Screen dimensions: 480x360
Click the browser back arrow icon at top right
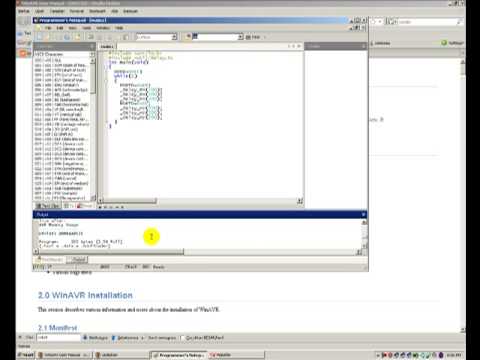click(374, 22)
